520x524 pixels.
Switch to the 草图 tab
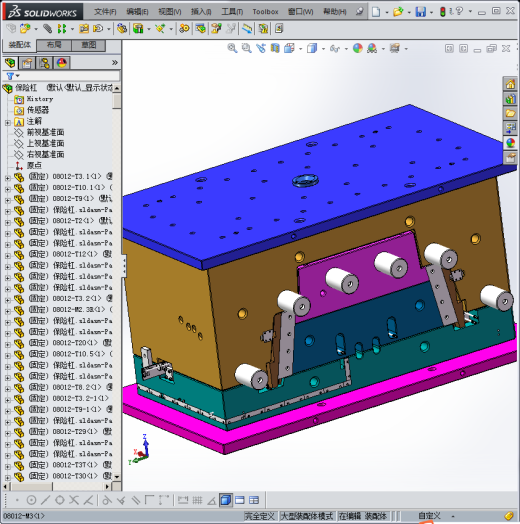point(89,45)
